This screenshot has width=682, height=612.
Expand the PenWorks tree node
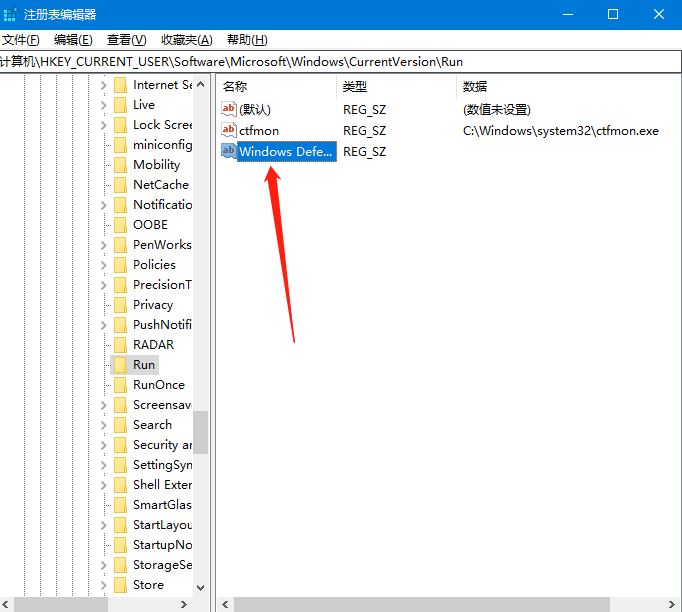click(104, 245)
